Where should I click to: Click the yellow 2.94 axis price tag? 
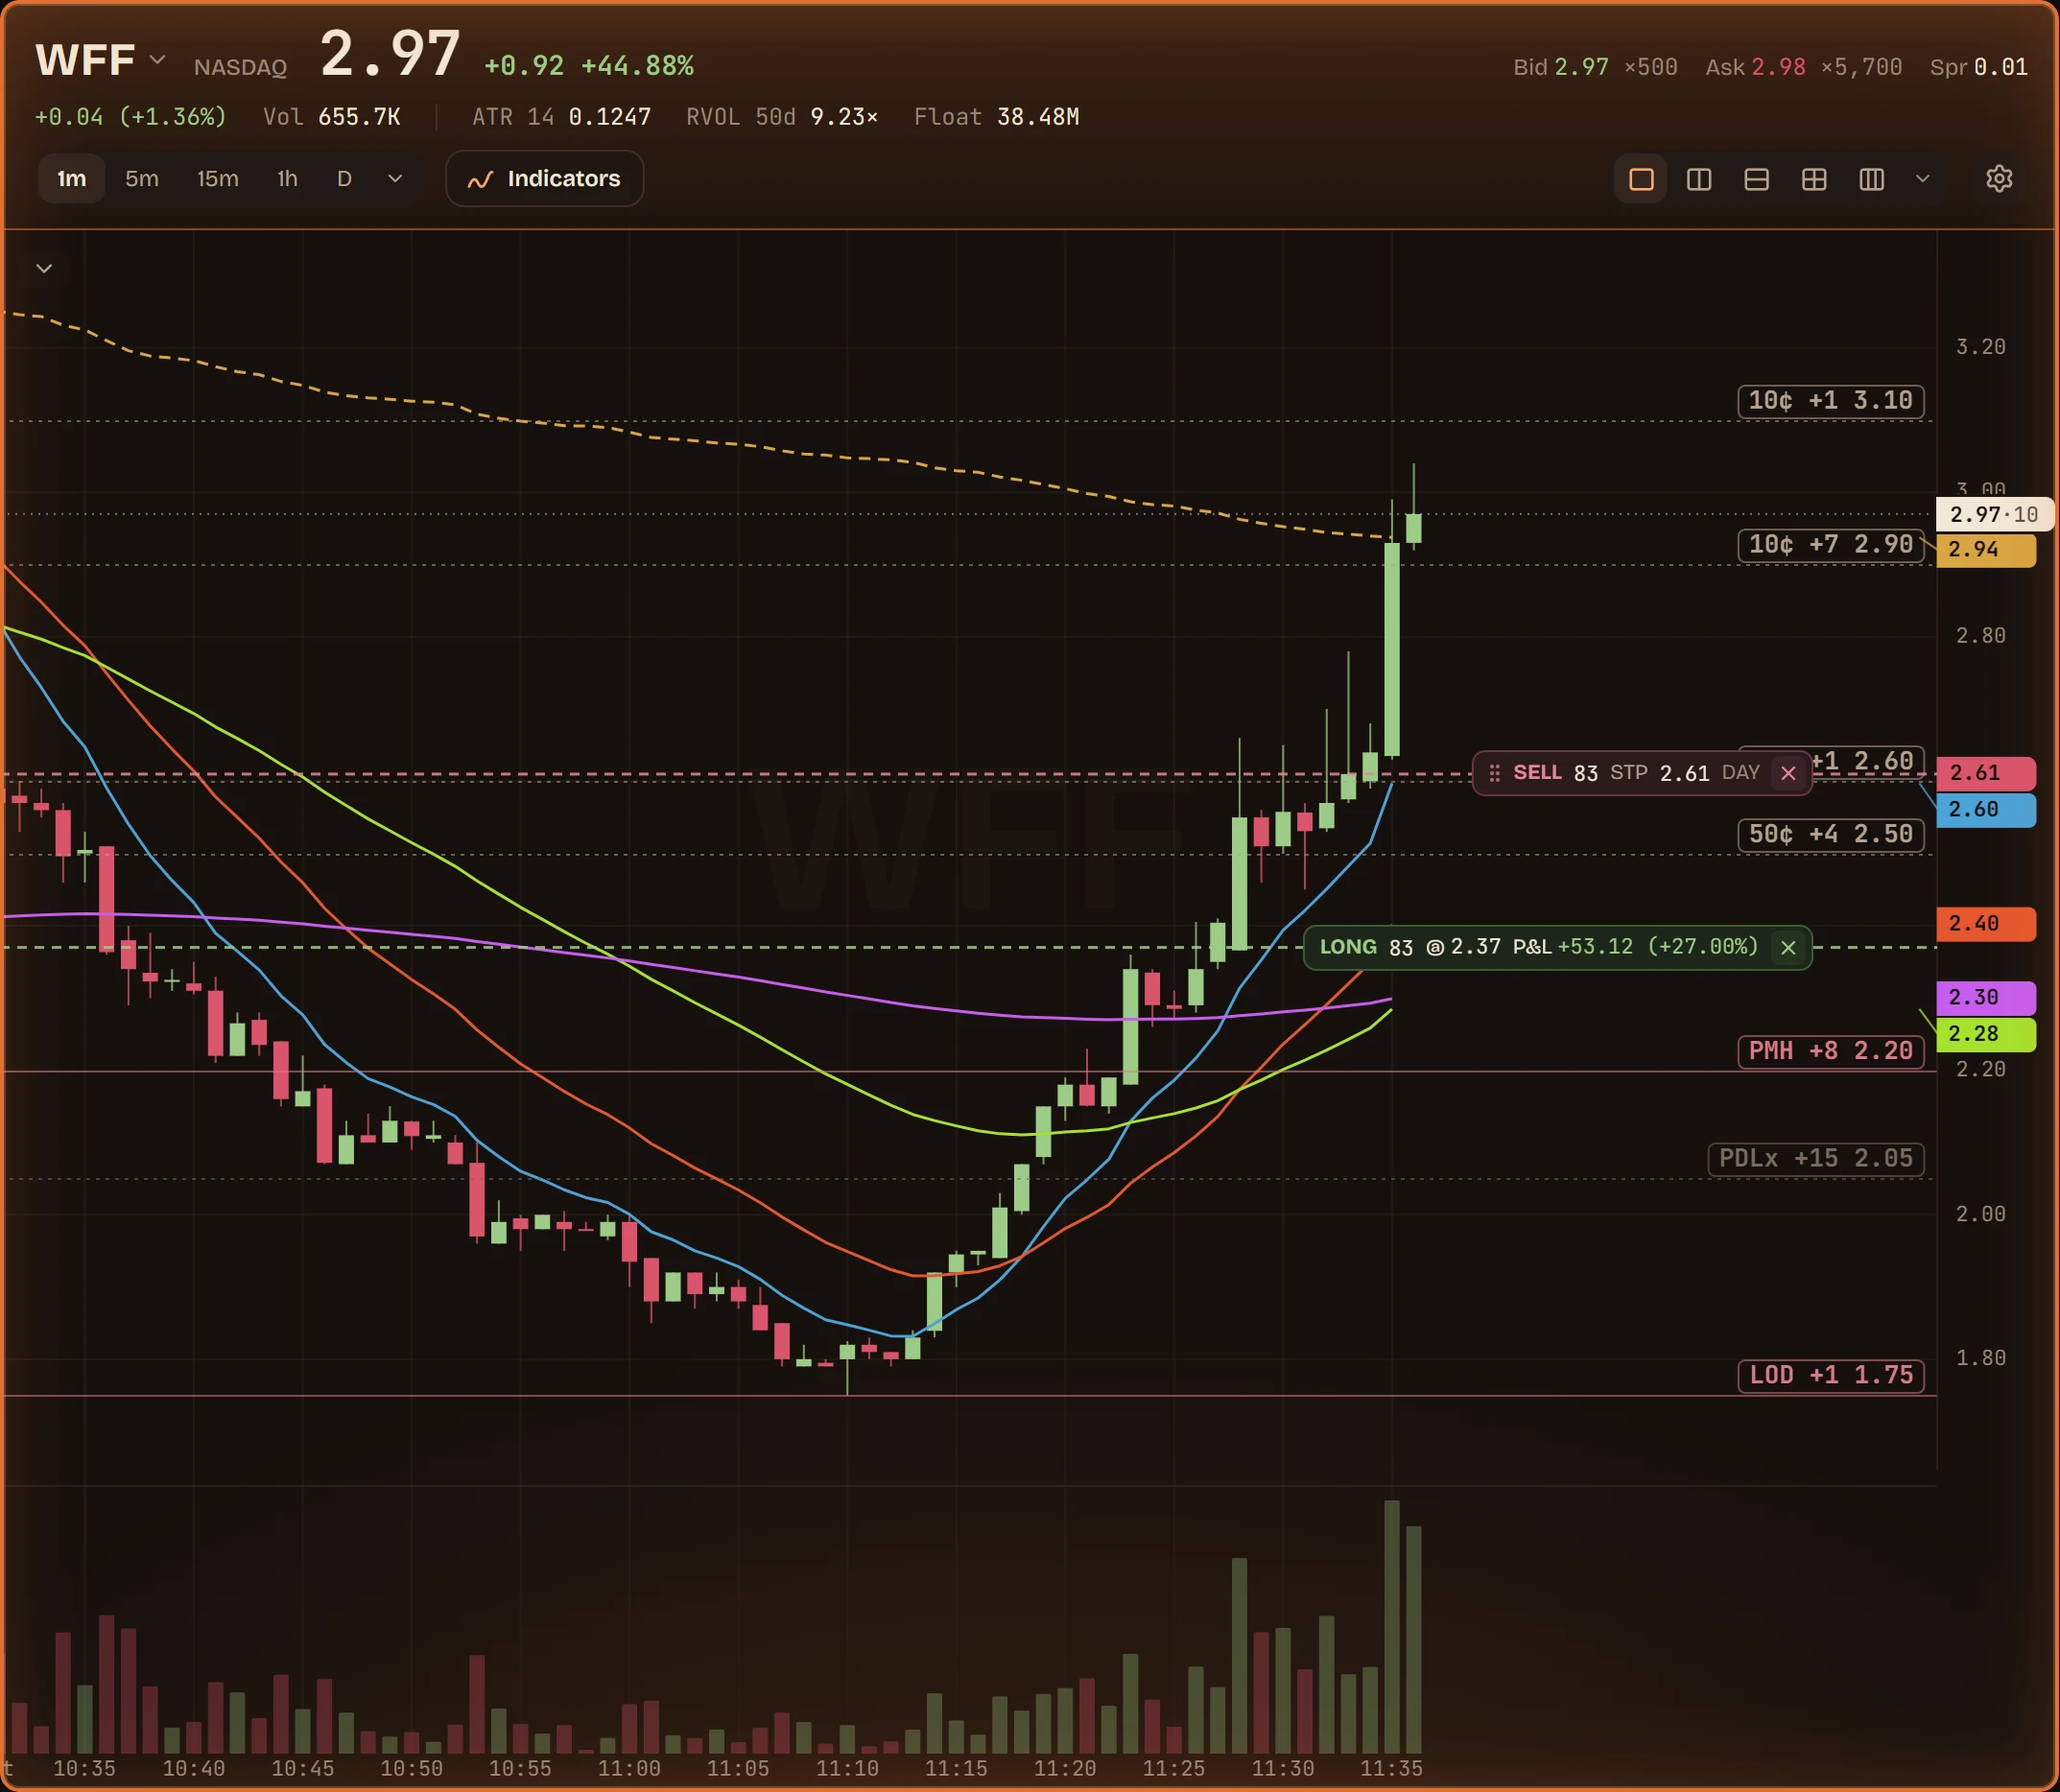[x=1985, y=550]
